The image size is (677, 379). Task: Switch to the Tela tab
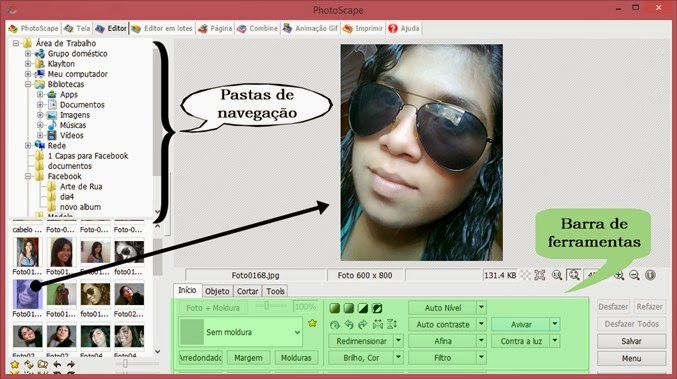tap(77, 28)
